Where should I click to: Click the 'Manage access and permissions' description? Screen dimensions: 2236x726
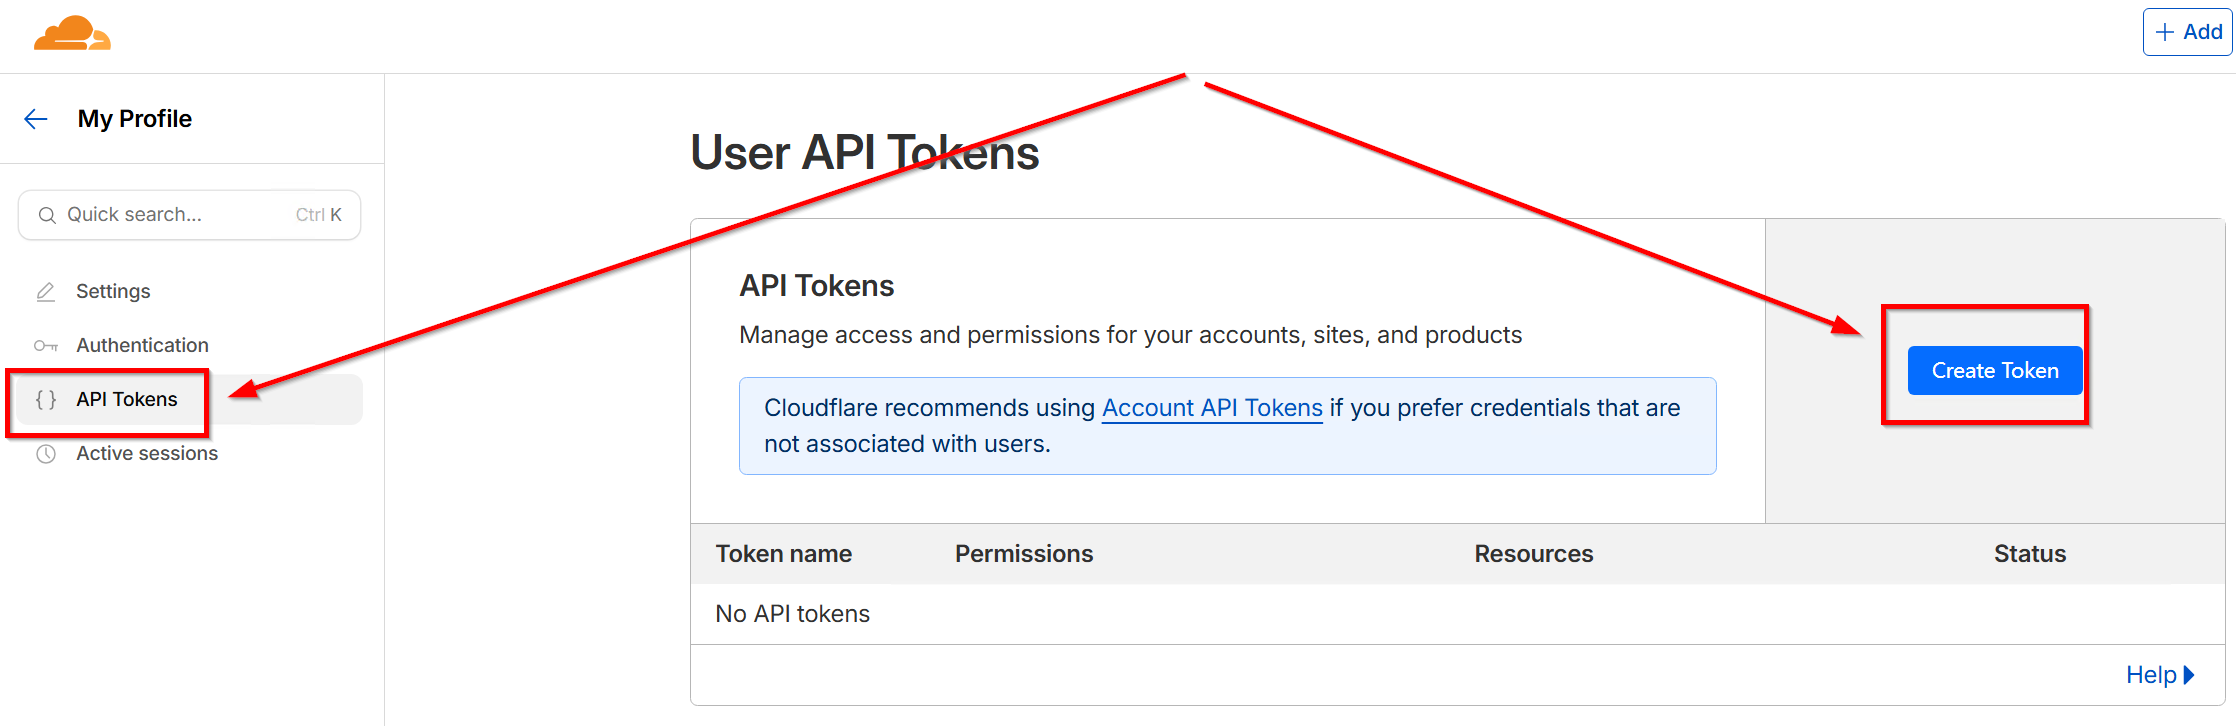(1131, 335)
